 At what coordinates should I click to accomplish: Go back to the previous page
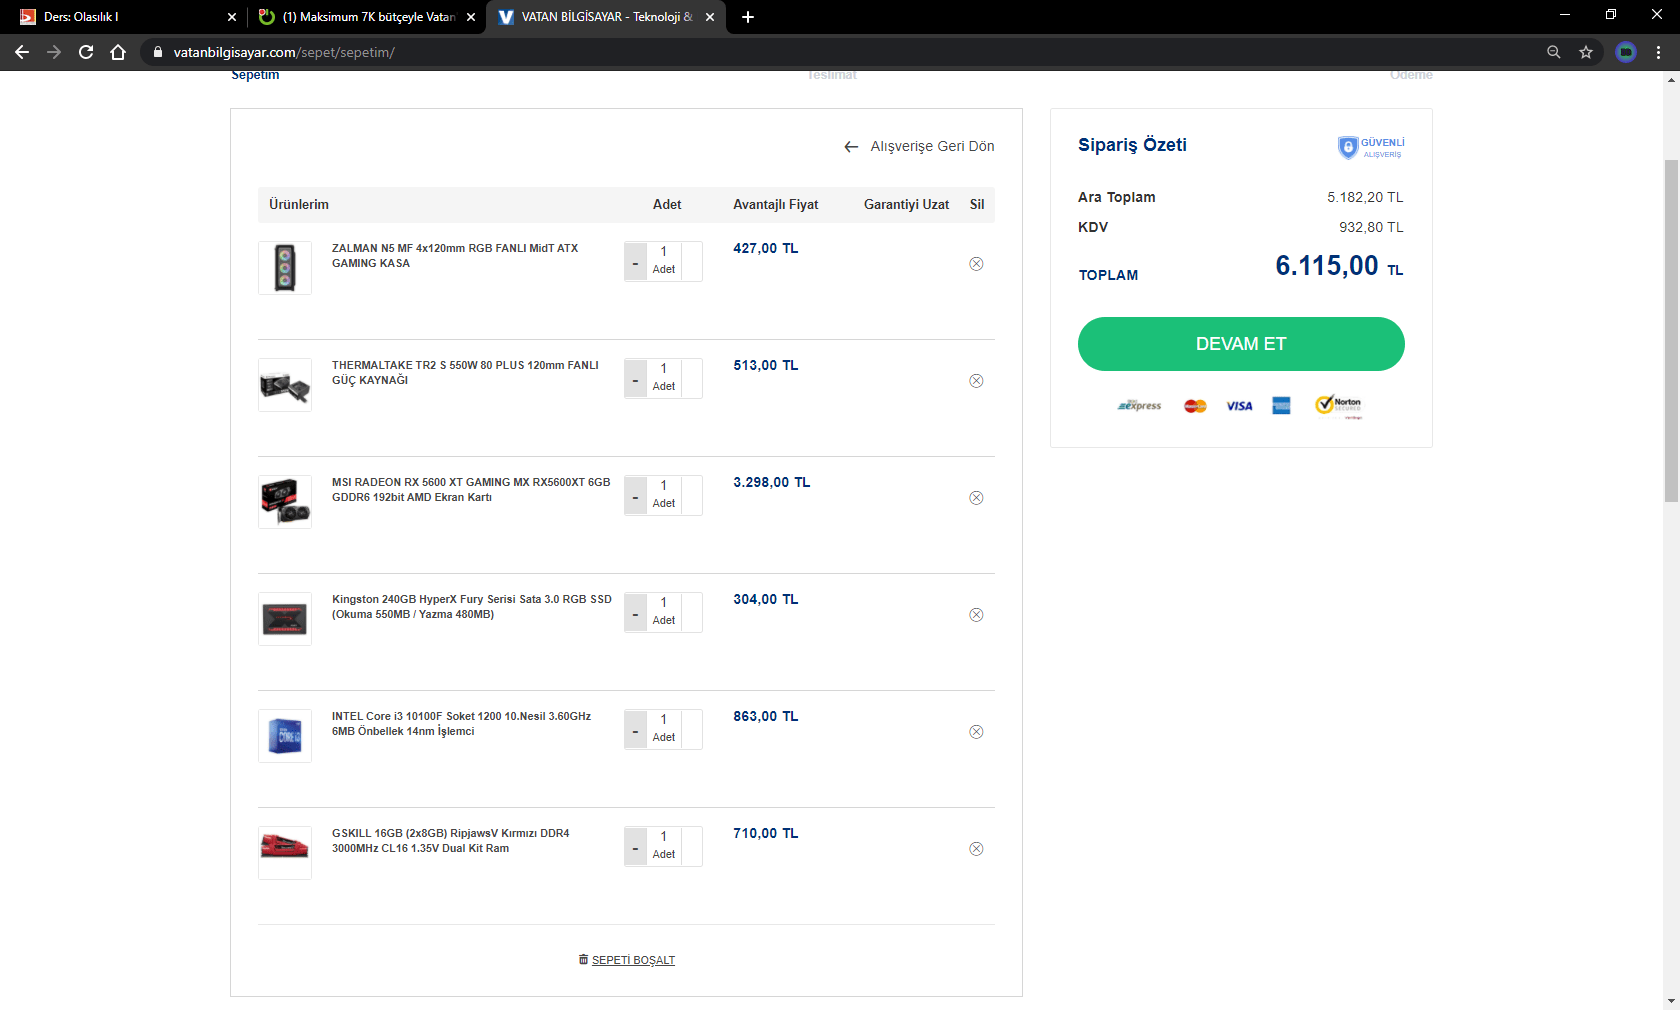[22, 52]
